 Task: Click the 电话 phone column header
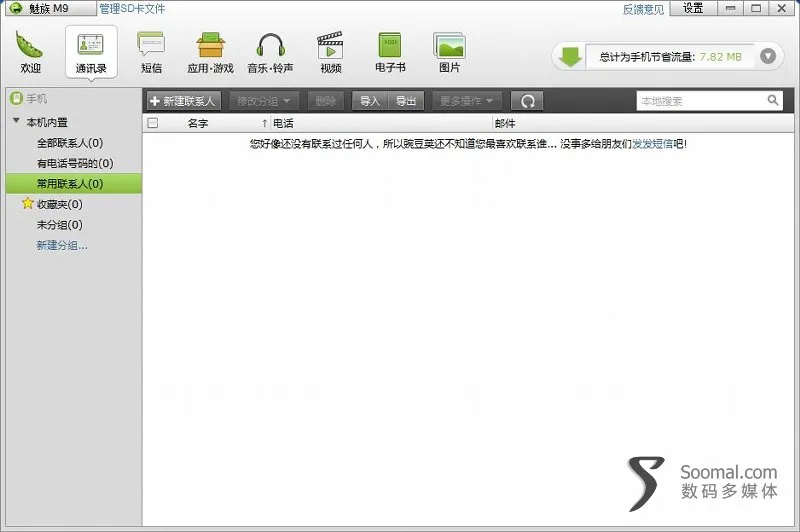[283, 123]
